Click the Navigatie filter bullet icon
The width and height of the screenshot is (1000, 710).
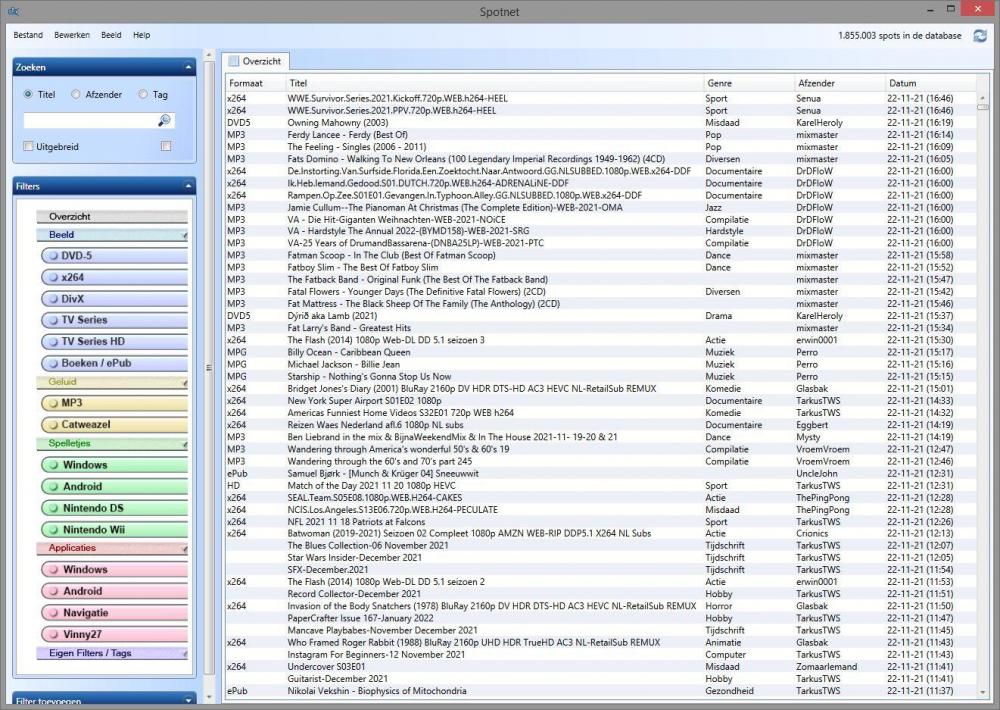pyautogui.click(x=51, y=613)
